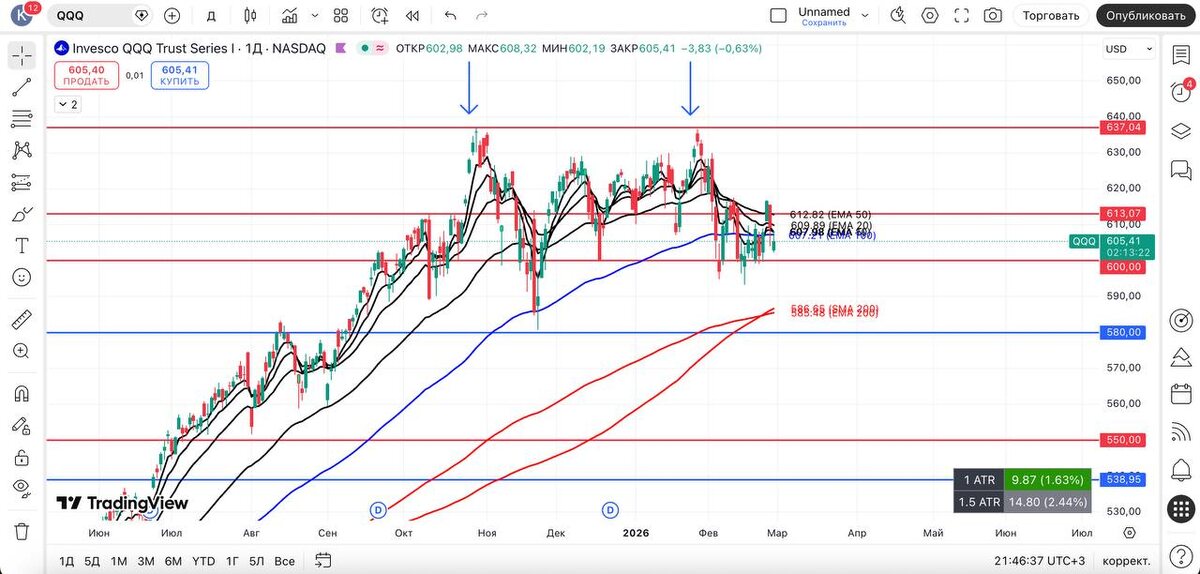Click the market status indicator pill
Screen dimensions: 1200x574
373,48
